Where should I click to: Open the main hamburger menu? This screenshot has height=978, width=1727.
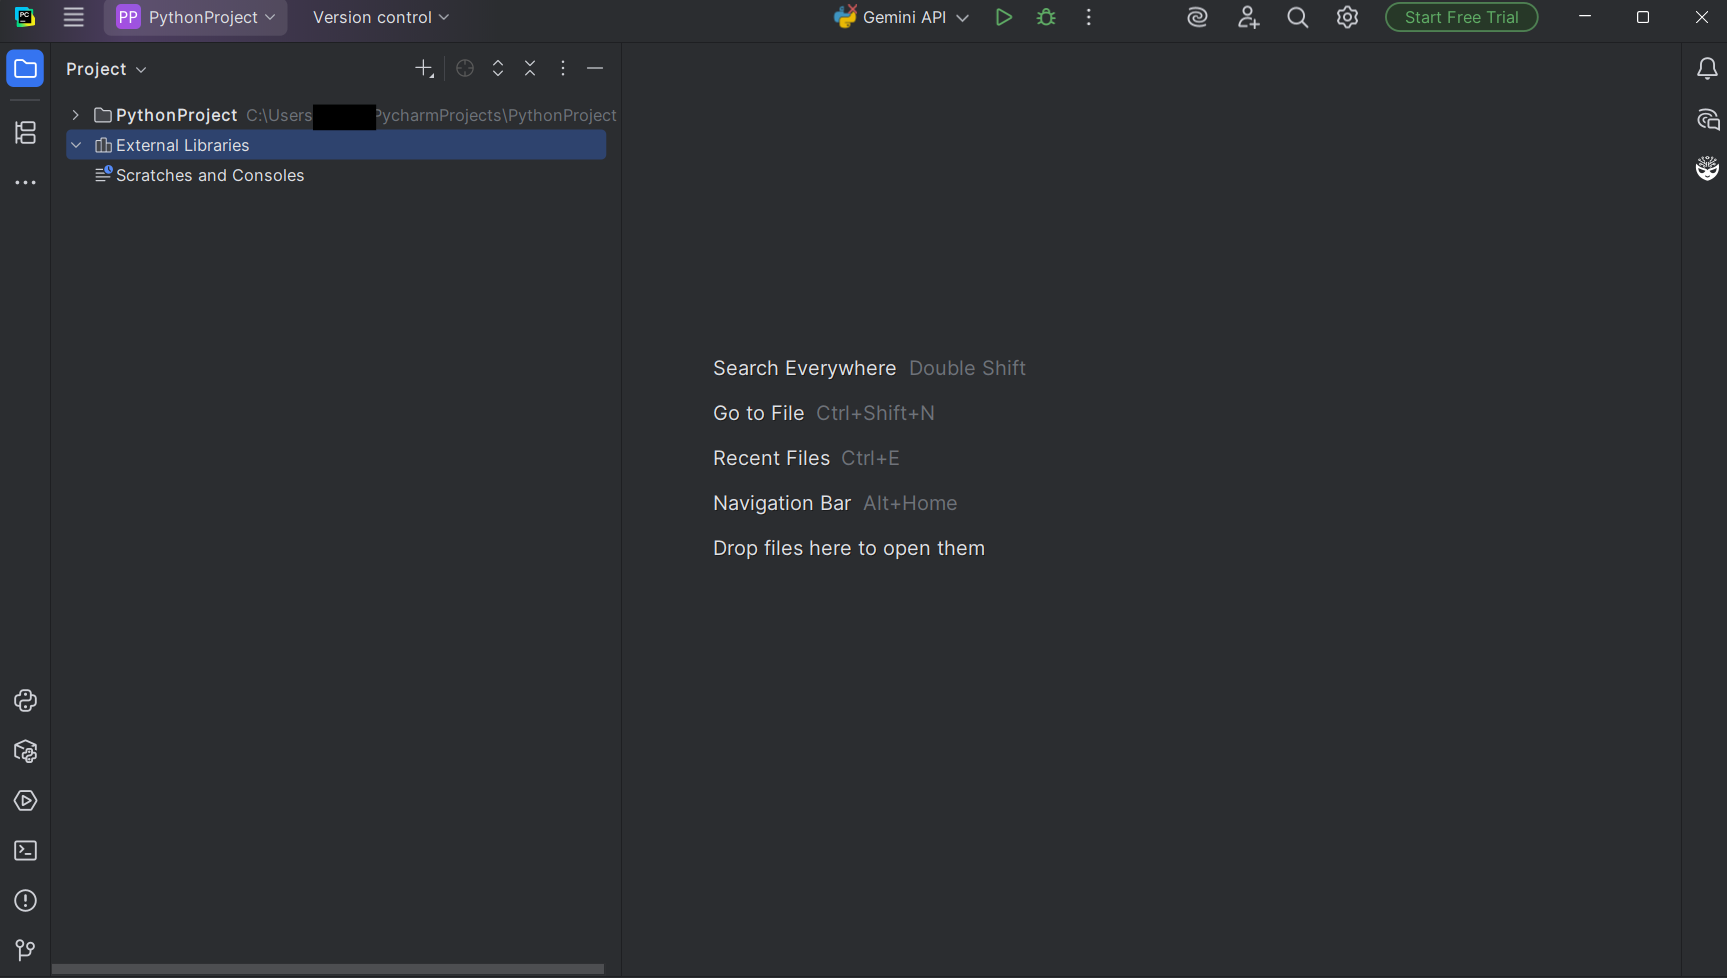point(73,17)
